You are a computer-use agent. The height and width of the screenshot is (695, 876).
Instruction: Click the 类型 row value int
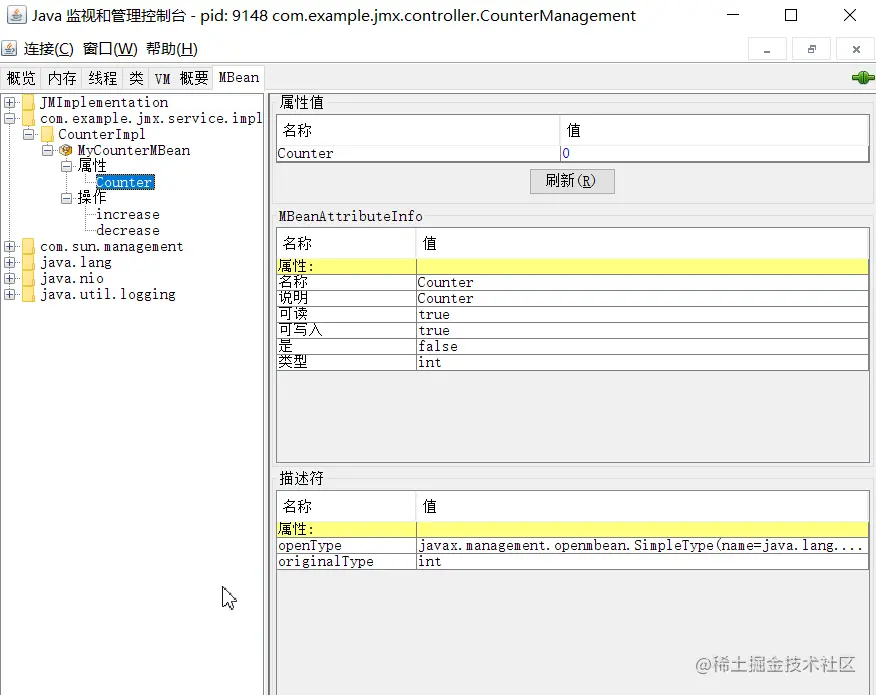[642, 363]
